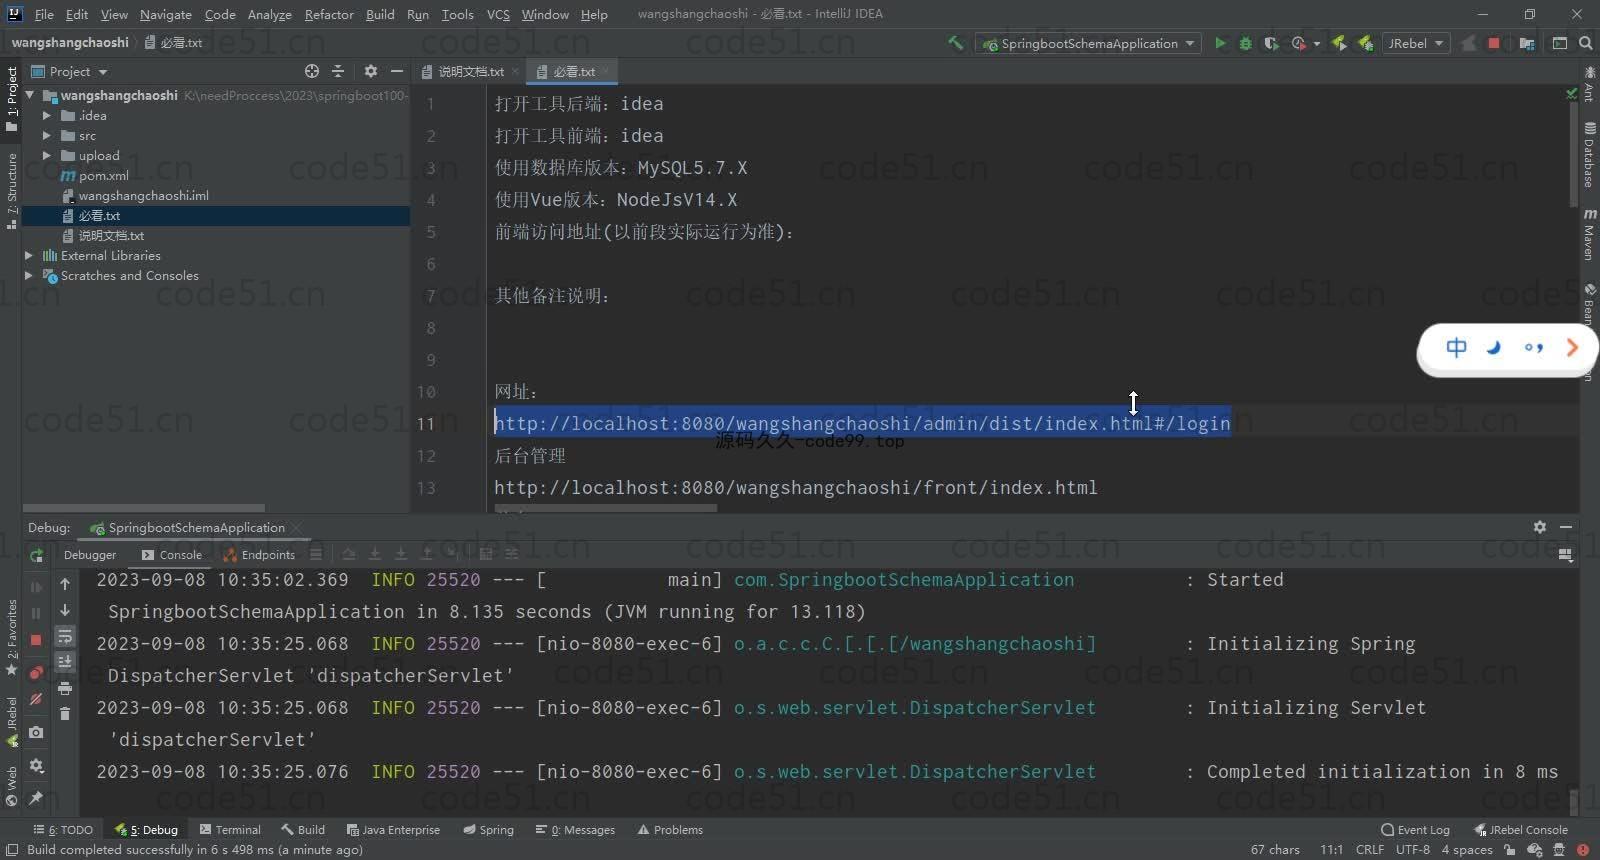This screenshot has width=1600, height=860.
Task: Click the Project panel horizontal scrollbar
Action: (144, 508)
